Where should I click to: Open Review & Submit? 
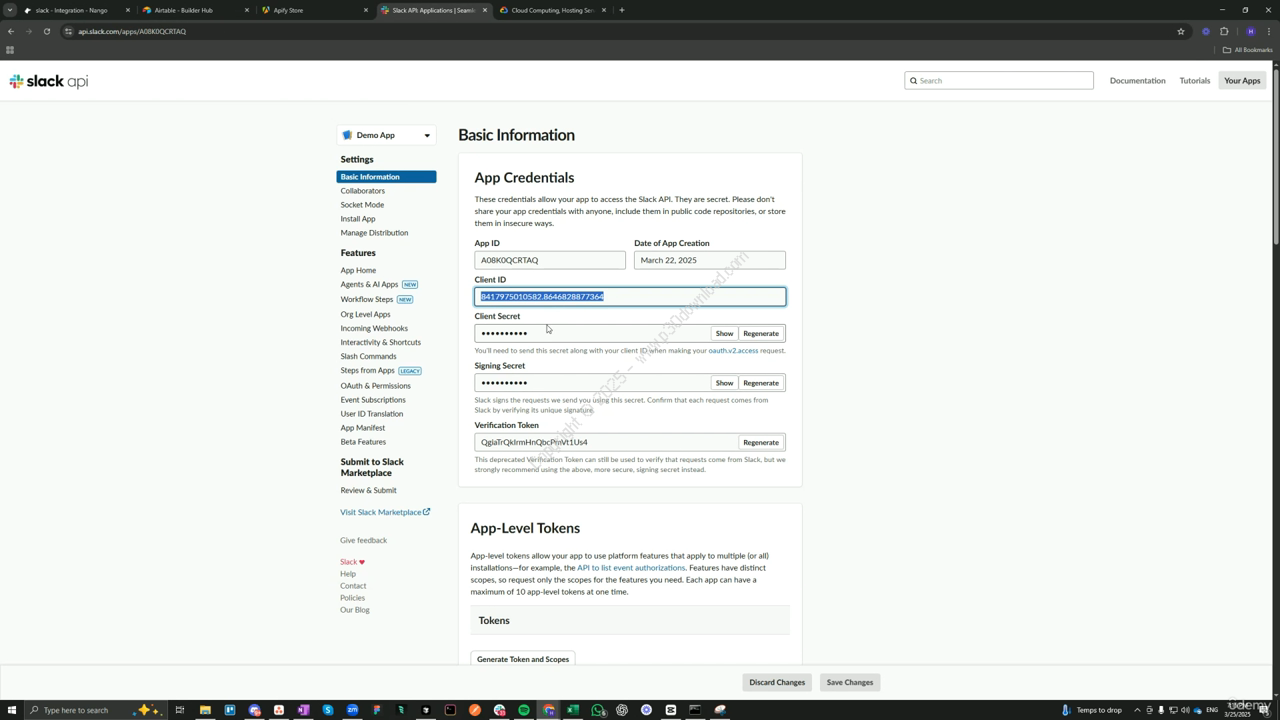tap(368, 491)
